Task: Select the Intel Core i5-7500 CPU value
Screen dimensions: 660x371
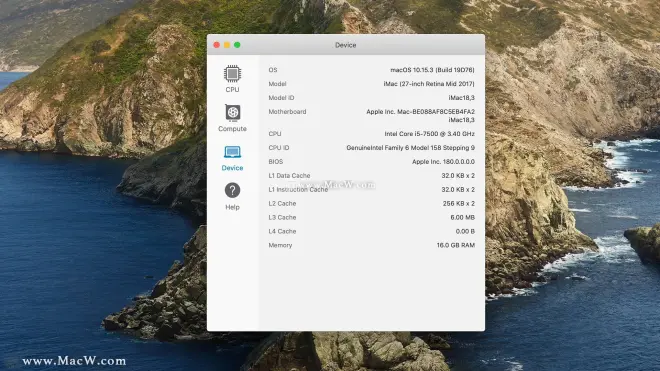Action: pyautogui.click(x=429, y=134)
